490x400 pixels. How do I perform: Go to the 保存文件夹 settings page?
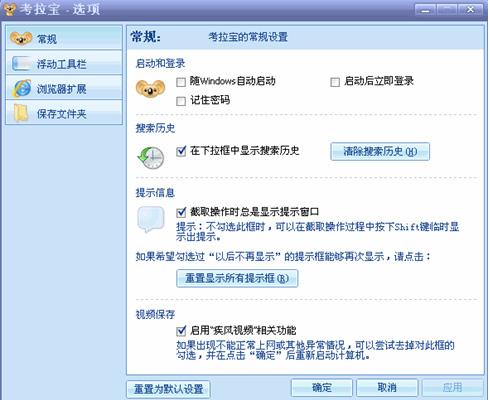coord(64,113)
